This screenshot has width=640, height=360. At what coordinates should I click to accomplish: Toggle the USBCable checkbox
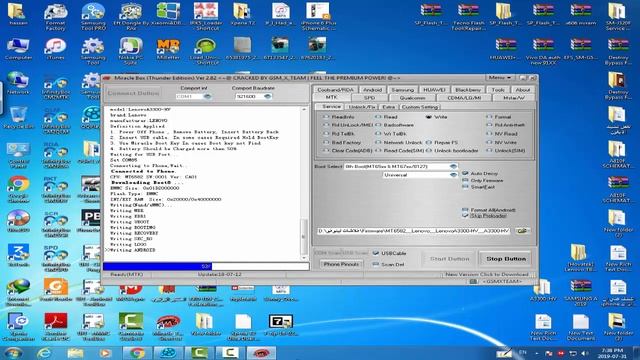[x=376, y=253]
